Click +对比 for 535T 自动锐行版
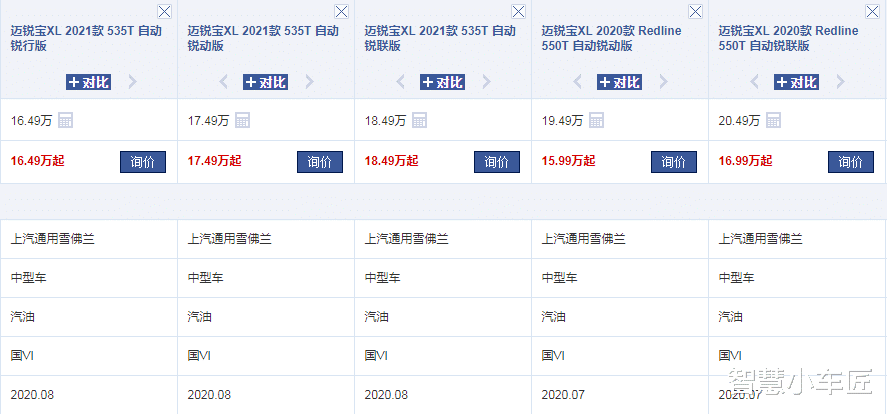The image size is (887, 414). (x=88, y=82)
